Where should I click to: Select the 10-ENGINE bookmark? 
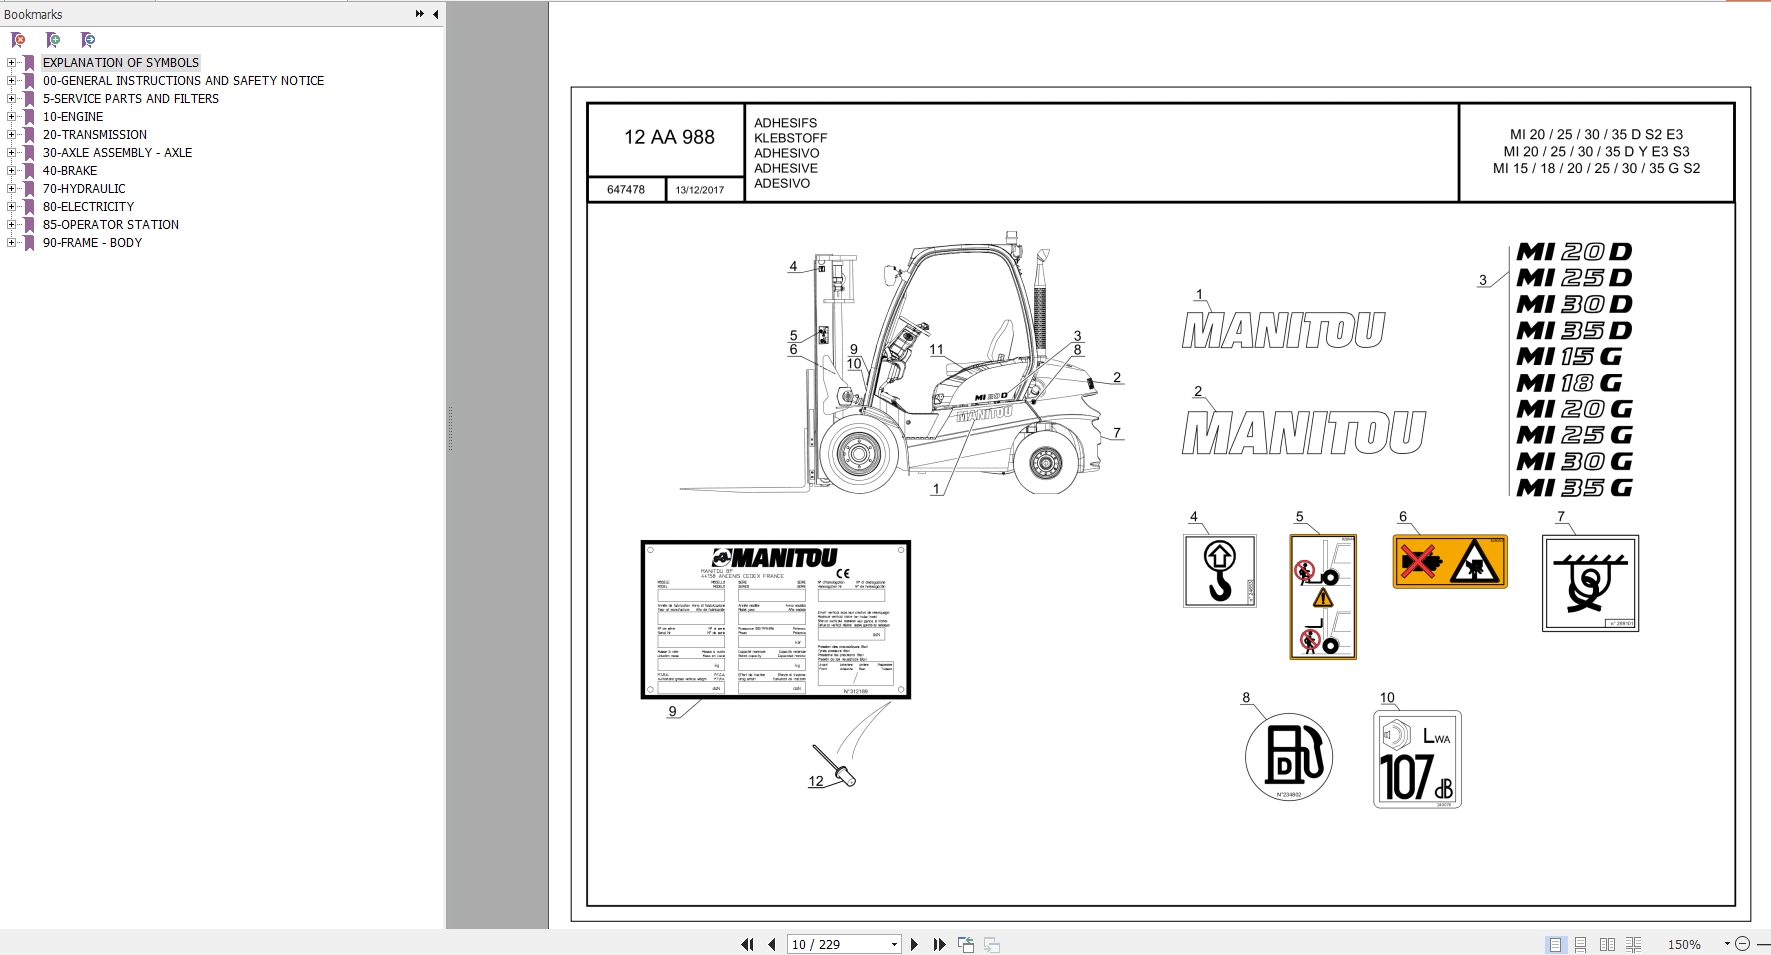(x=73, y=116)
